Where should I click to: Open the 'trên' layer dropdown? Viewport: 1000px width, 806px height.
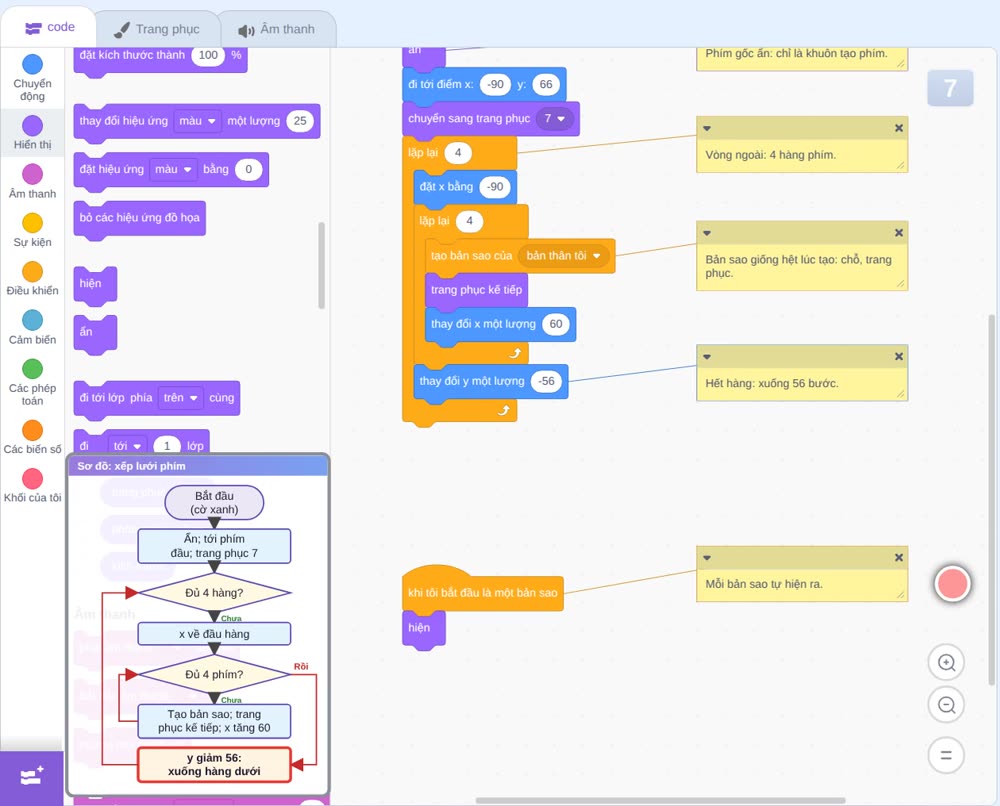(x=180, y=398)
